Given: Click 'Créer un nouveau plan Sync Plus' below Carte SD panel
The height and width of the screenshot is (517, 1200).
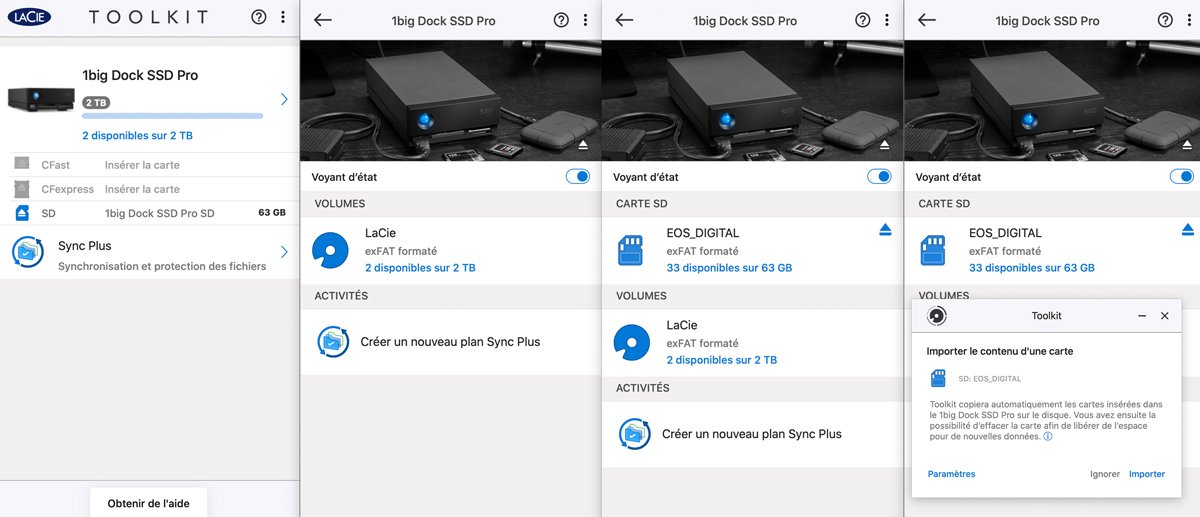Looking at the screenshot, I should pos(752,434).
